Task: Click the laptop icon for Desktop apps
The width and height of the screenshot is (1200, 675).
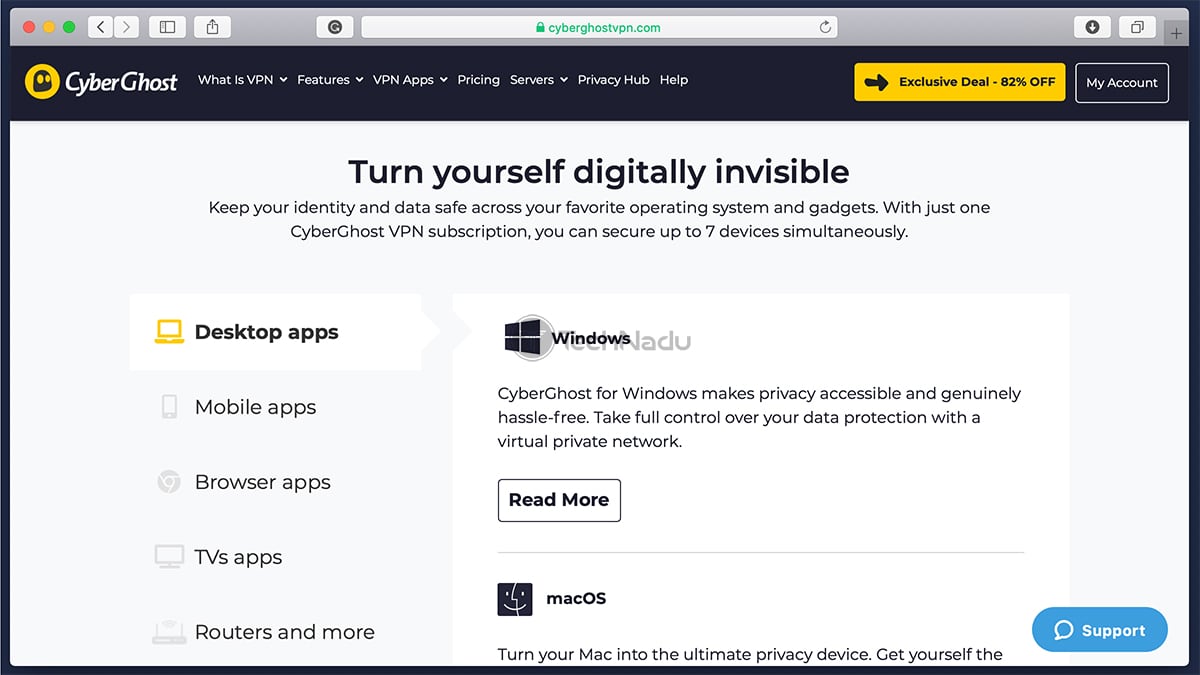Action: [169, 332]
